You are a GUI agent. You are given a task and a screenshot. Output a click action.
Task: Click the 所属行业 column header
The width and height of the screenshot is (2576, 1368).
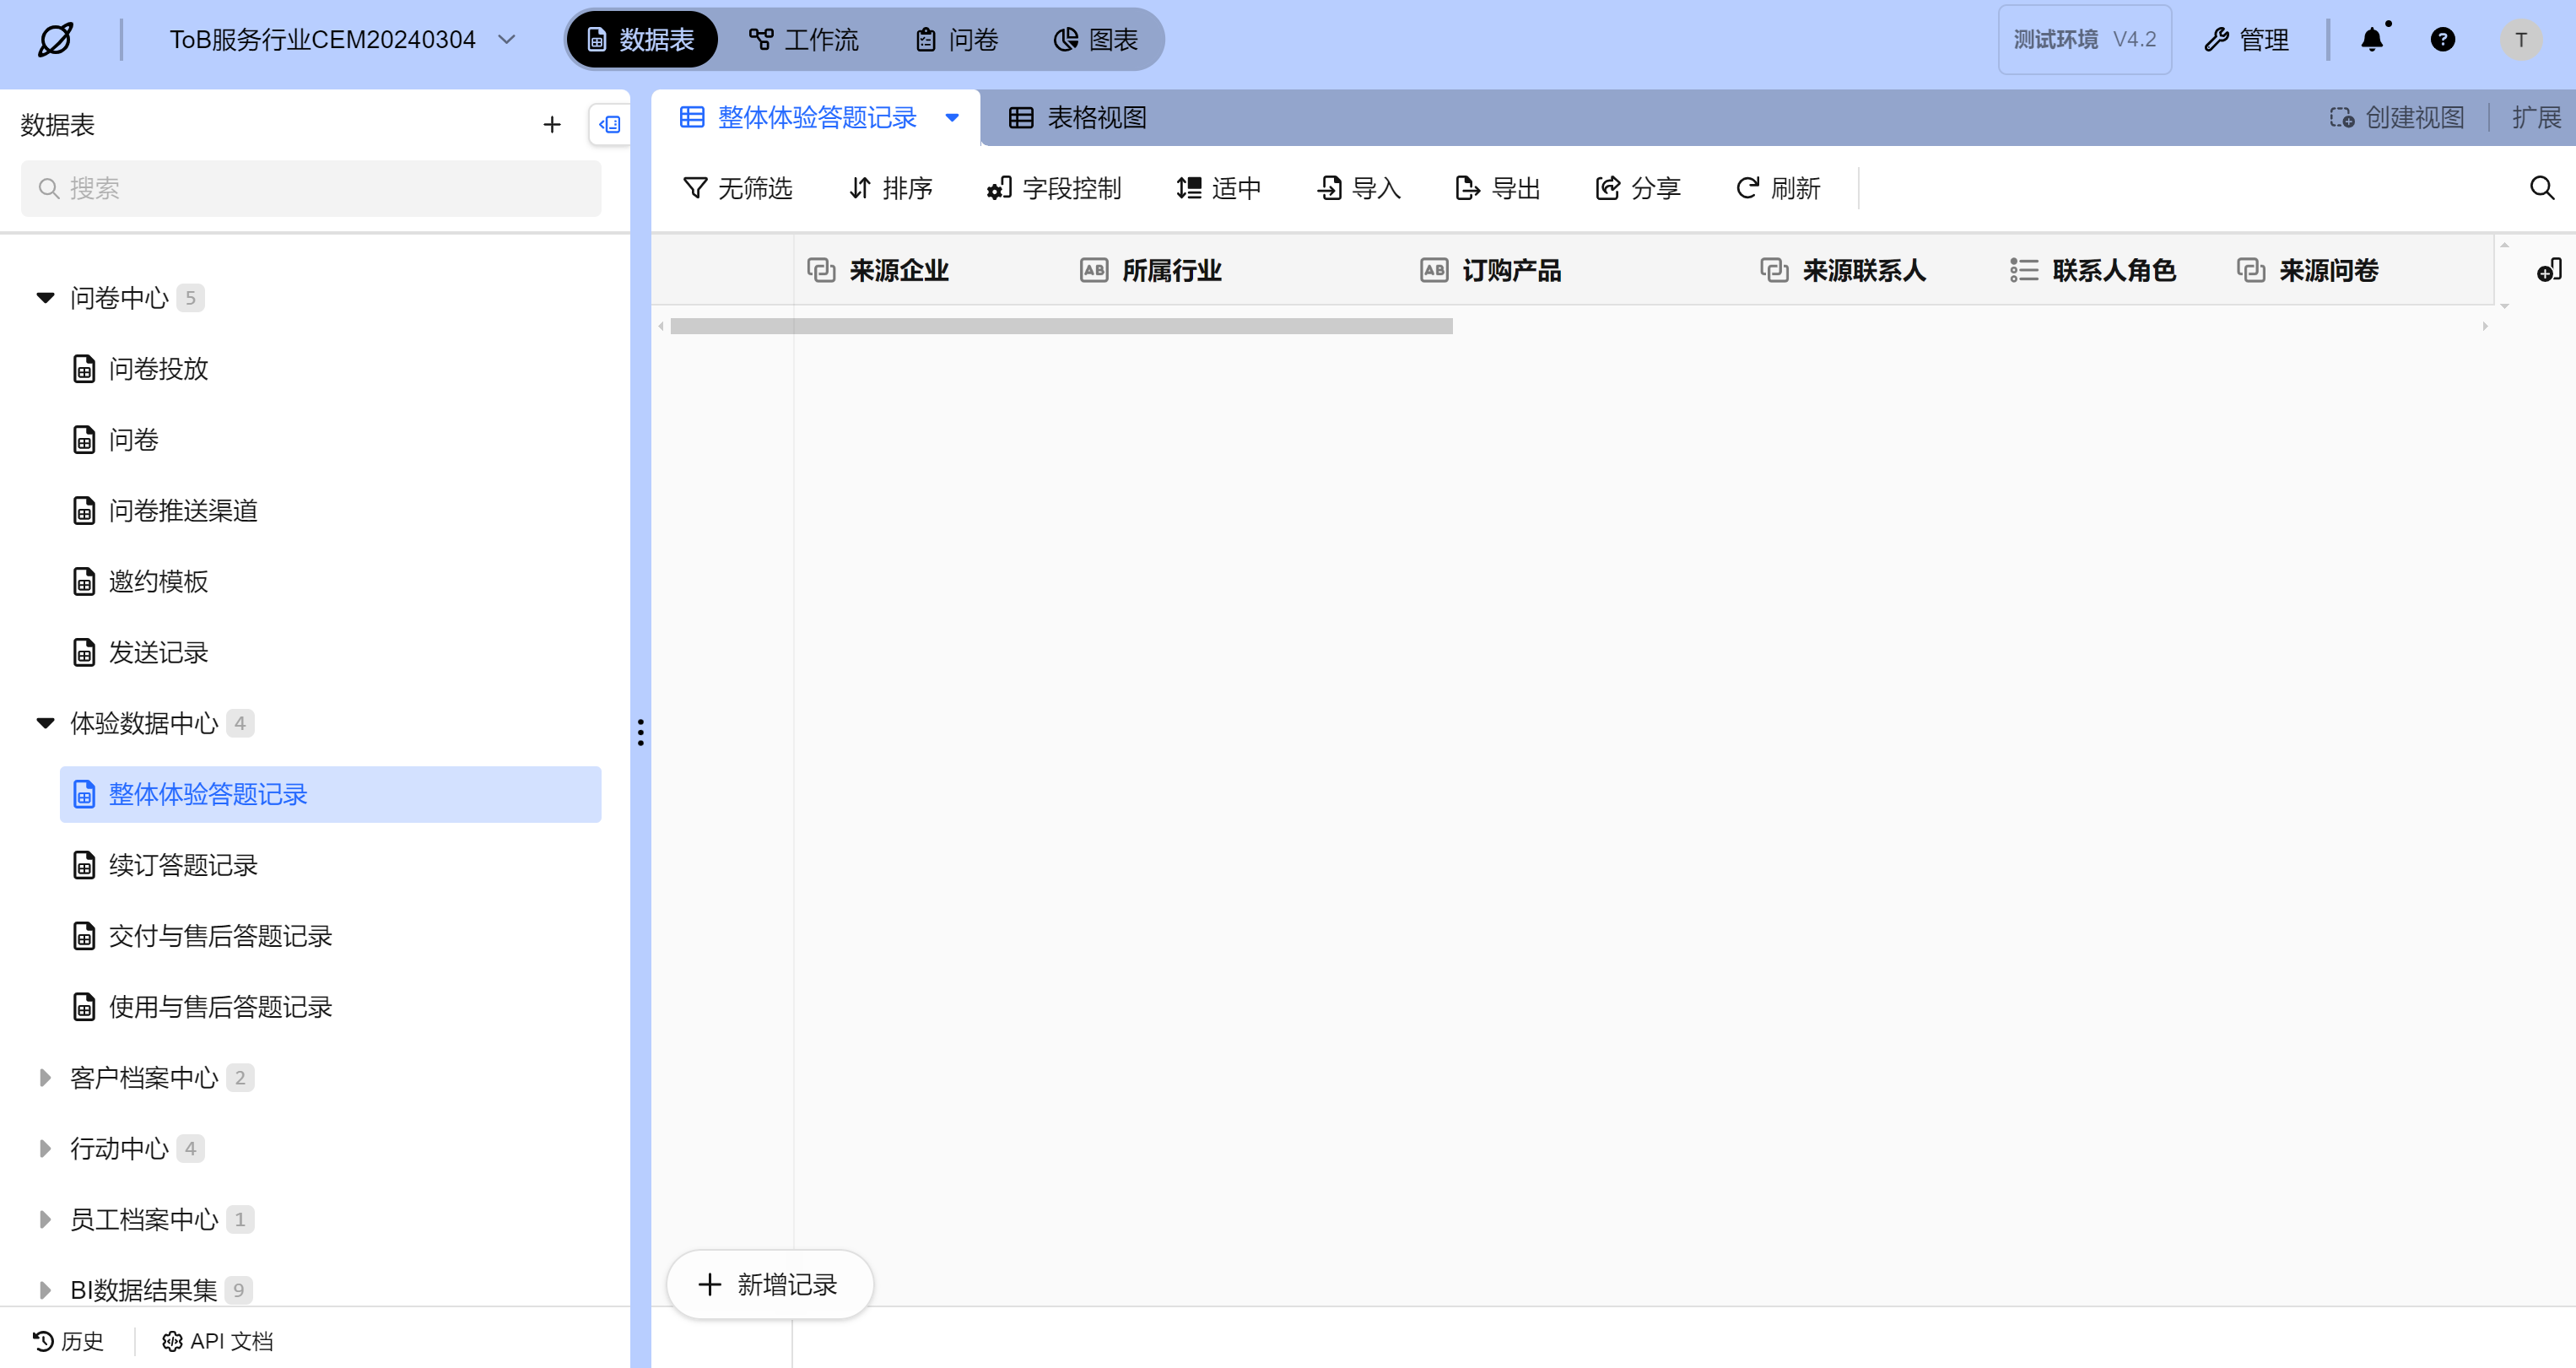coord(1237,271)
